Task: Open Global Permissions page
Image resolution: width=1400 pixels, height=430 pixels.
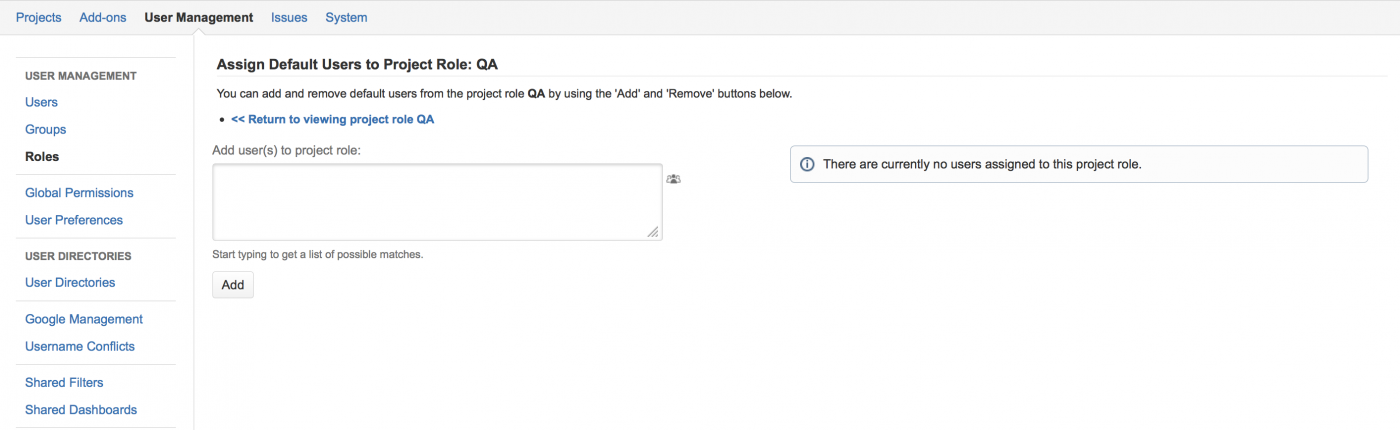Action: click(x=79, y=192)
